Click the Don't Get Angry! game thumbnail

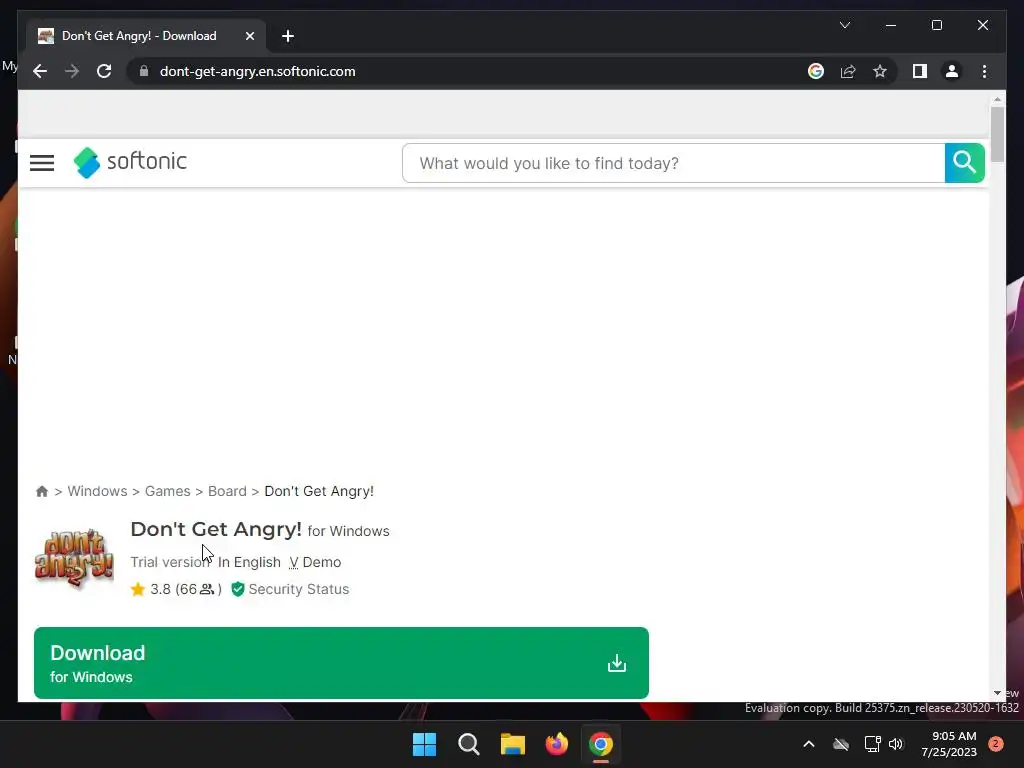74,557
